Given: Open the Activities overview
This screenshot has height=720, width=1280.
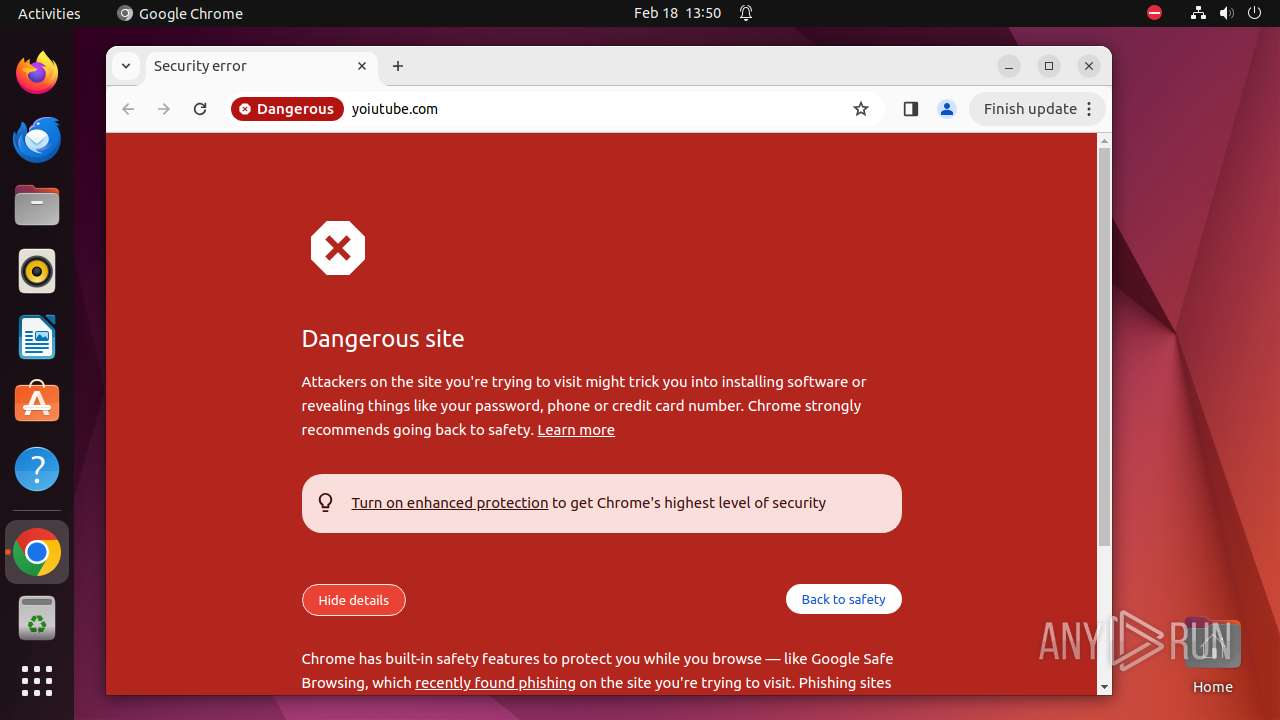Looking at the screenshot, I should (x=49, y=13).
